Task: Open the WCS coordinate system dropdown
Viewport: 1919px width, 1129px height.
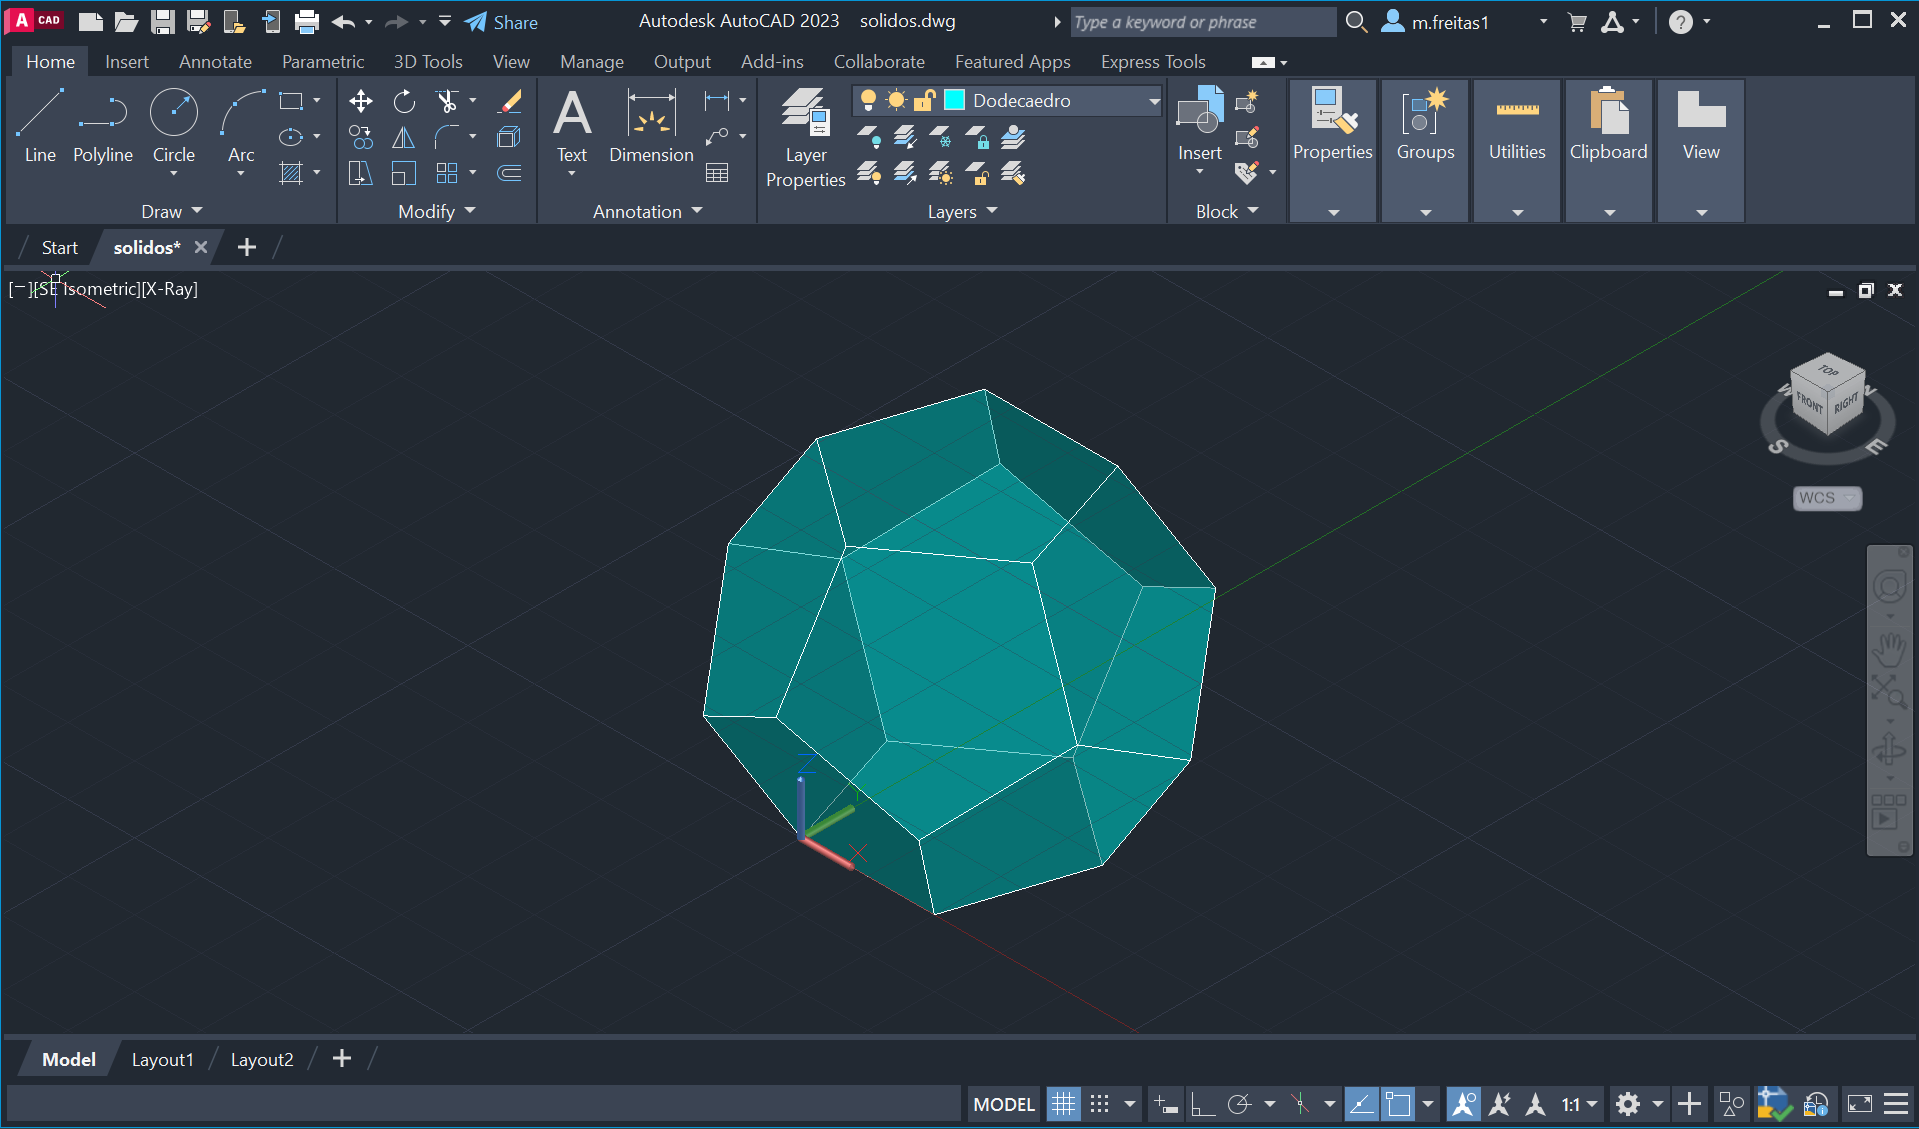Action: (1827, 498)
